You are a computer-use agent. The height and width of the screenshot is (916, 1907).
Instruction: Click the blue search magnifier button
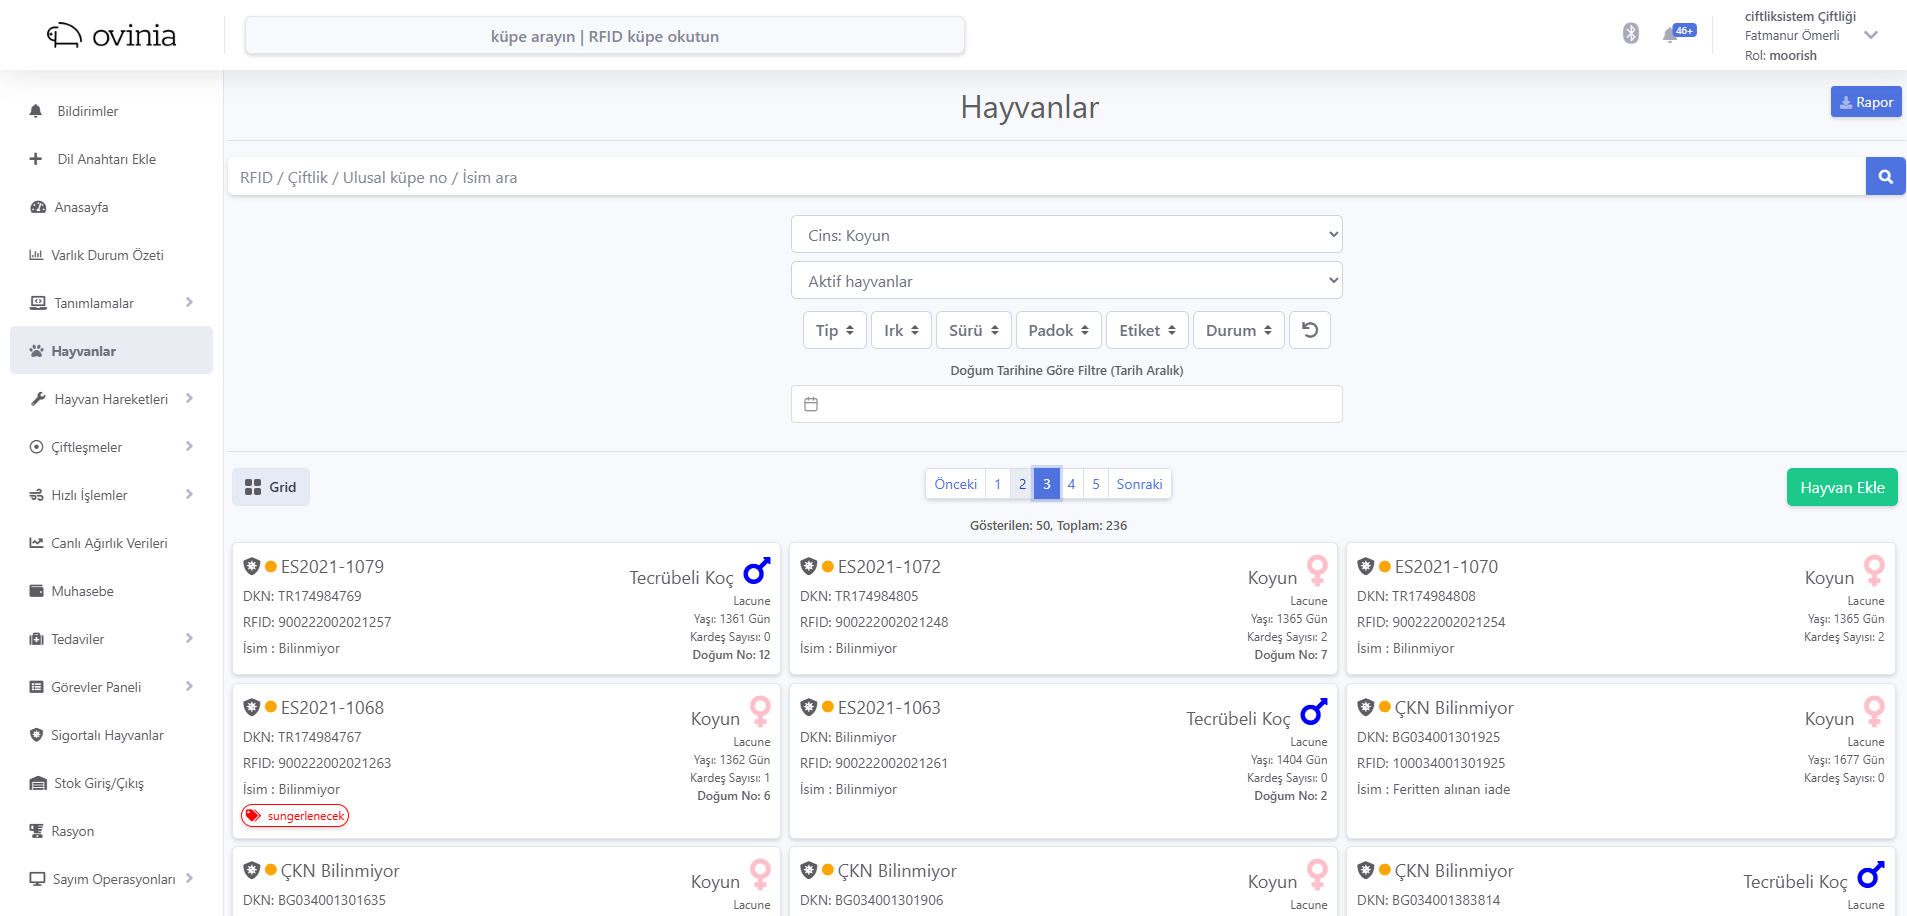[x=1885, y=176]
